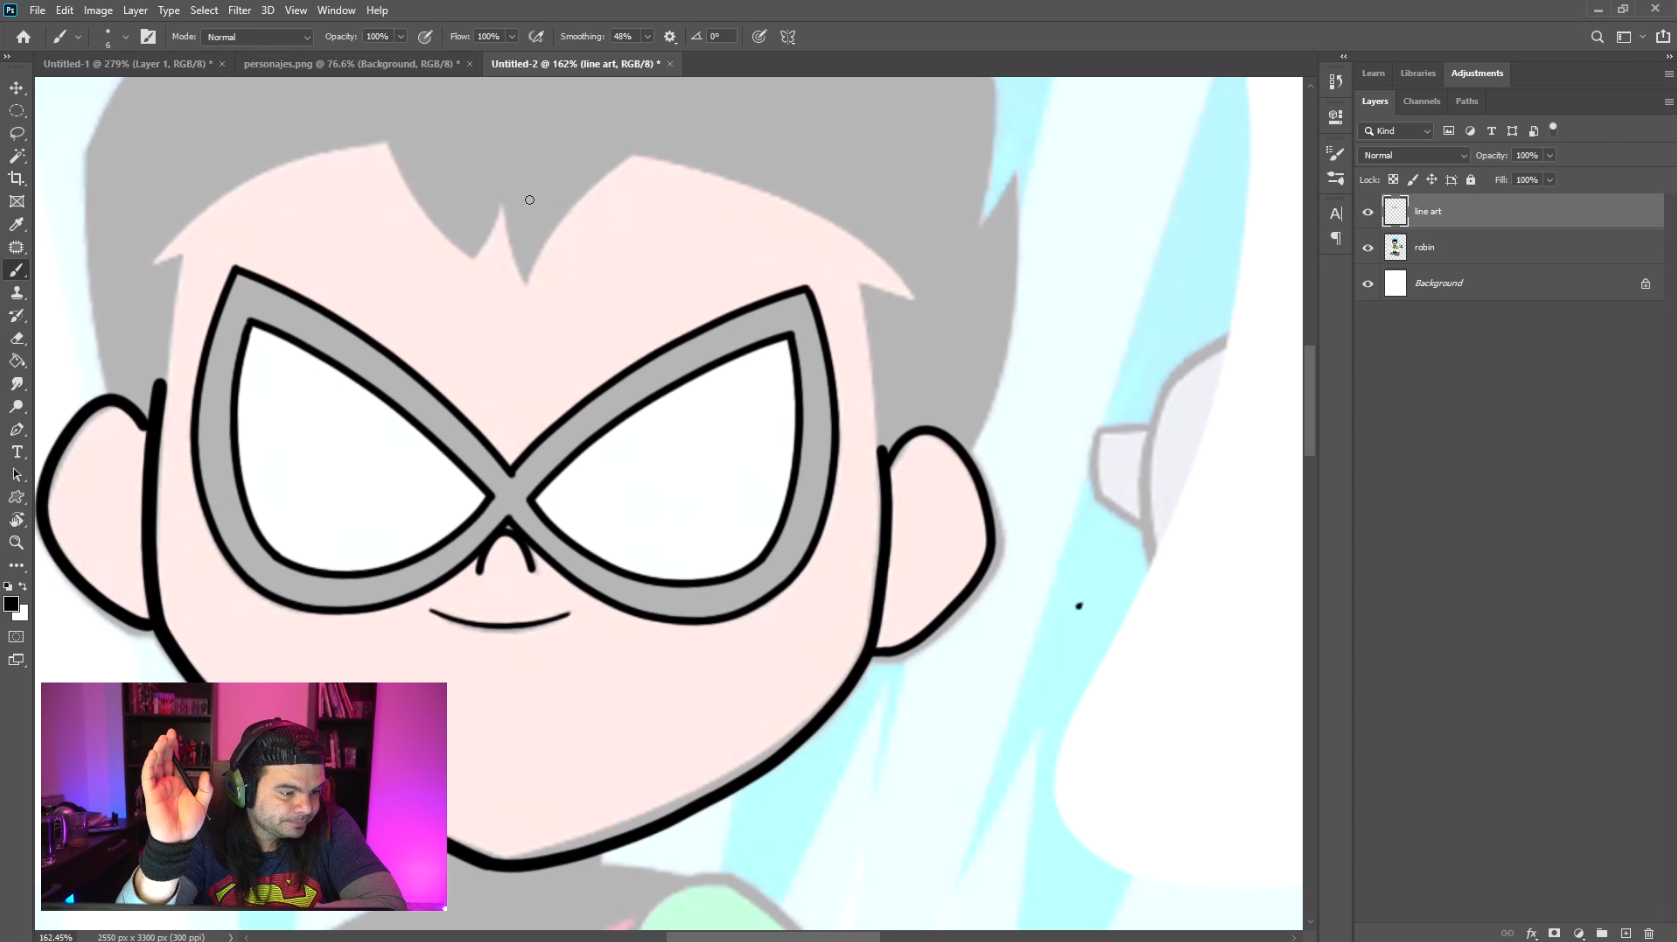Select the Clone Stamp tool

pyautogui.click(x=17, y=293)
